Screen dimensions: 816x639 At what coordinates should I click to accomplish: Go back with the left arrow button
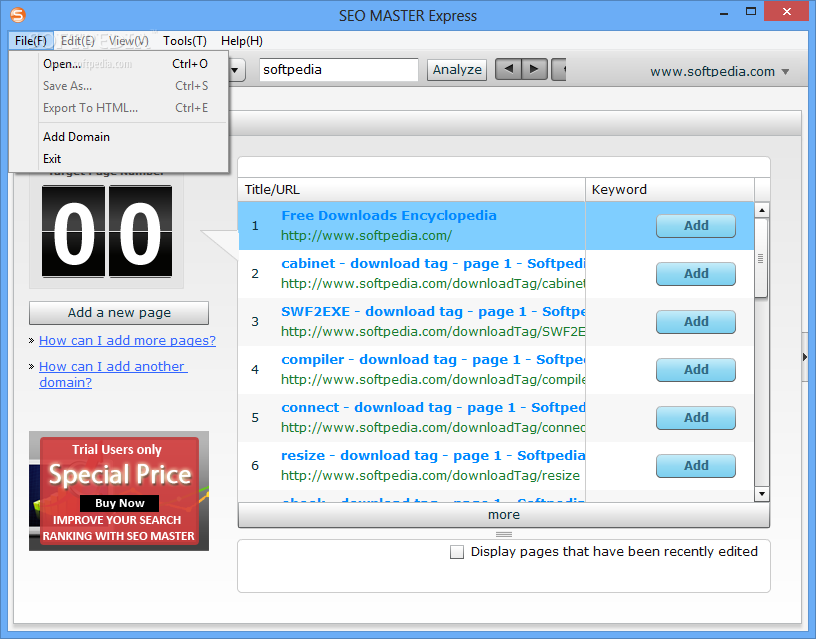[508, 69]
